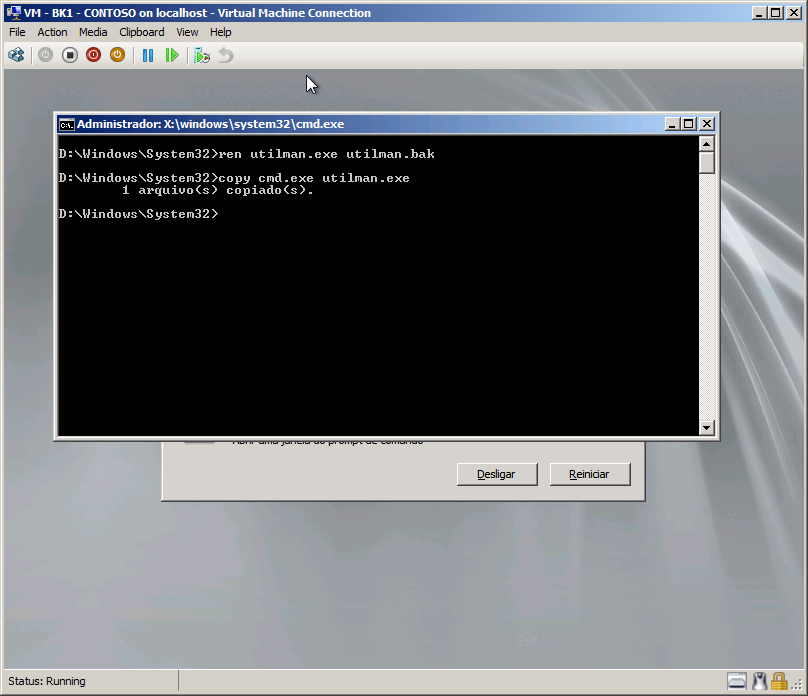The width and height of the screenshot is (808, 696).
Task: Click the mouse status icon
Action: click(x=759, y=681)
